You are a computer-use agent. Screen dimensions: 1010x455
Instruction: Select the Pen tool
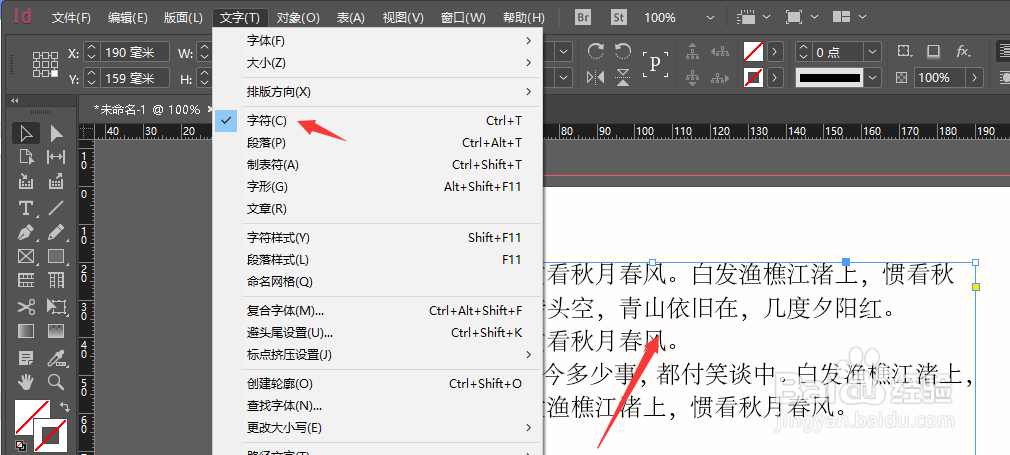point(26,232)
